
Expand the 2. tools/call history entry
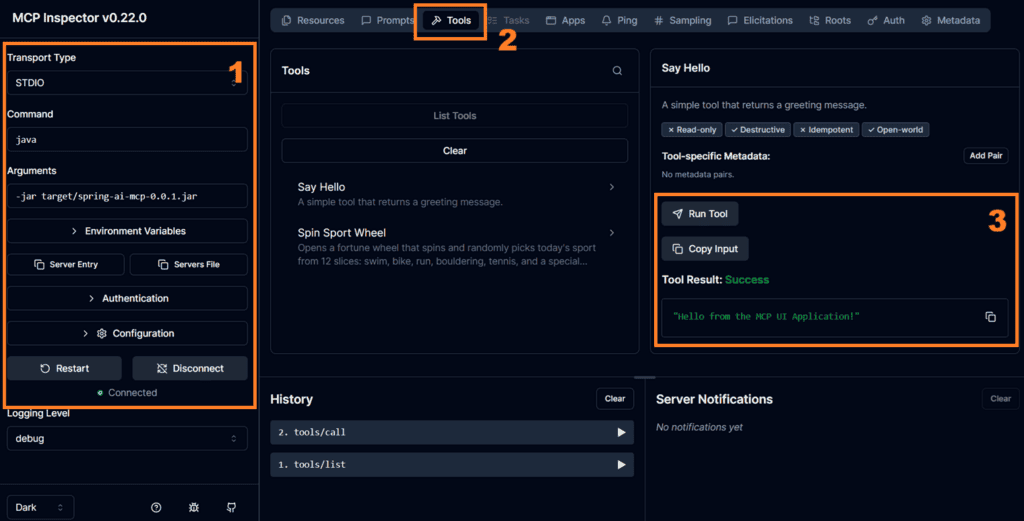pyautogui.click(x=452, y=432)
